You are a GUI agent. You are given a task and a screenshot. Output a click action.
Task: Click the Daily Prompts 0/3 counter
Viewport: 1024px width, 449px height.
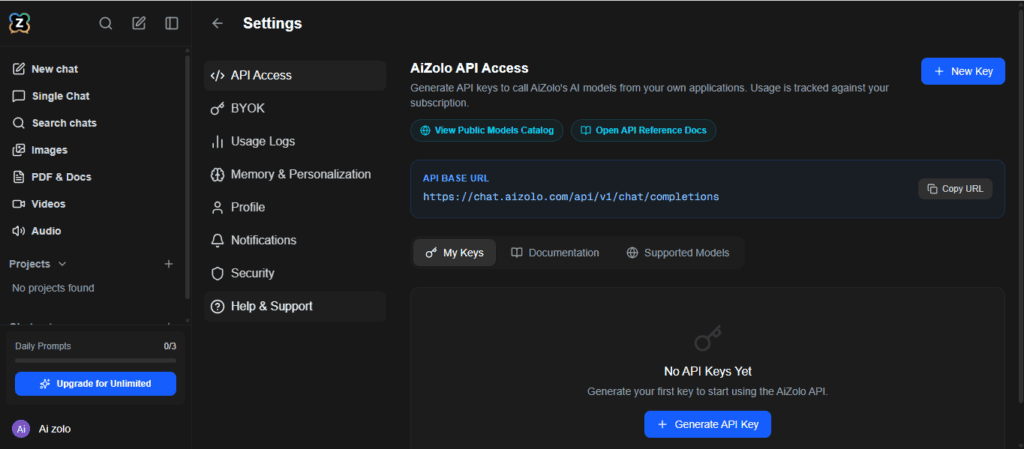170,346
